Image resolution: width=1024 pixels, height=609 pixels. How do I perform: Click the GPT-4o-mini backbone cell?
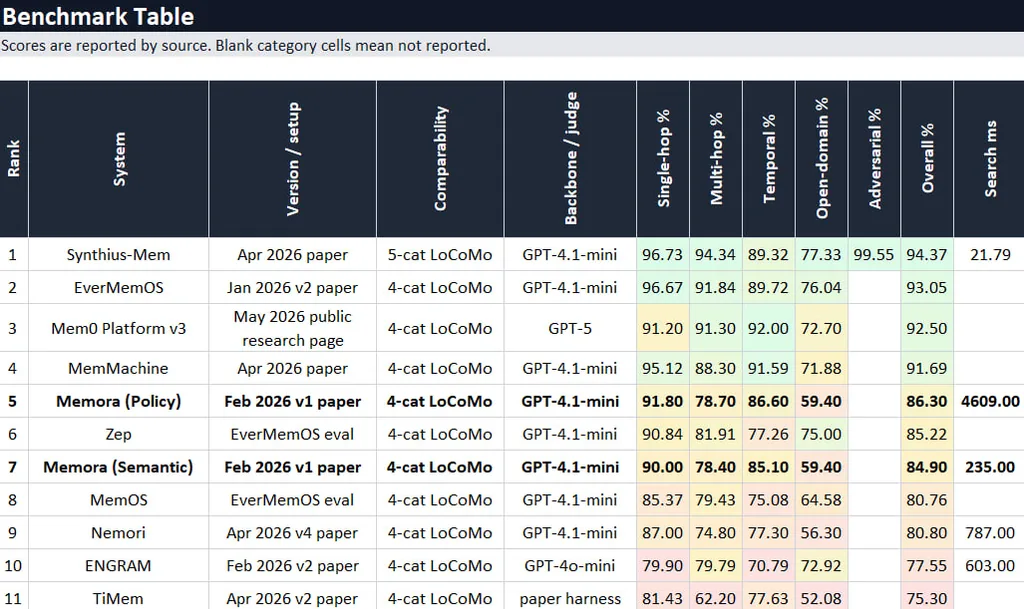click(x=570, y=566)
